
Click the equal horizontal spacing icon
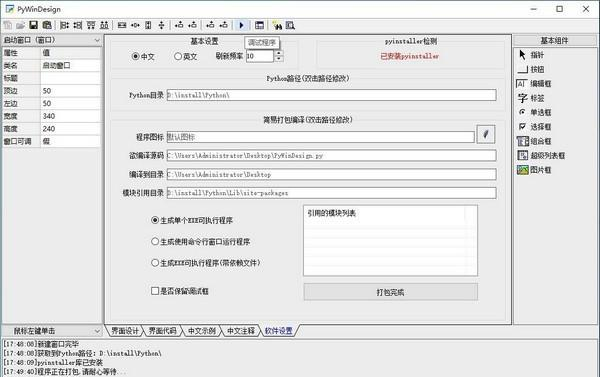click(x=135, y=25)
